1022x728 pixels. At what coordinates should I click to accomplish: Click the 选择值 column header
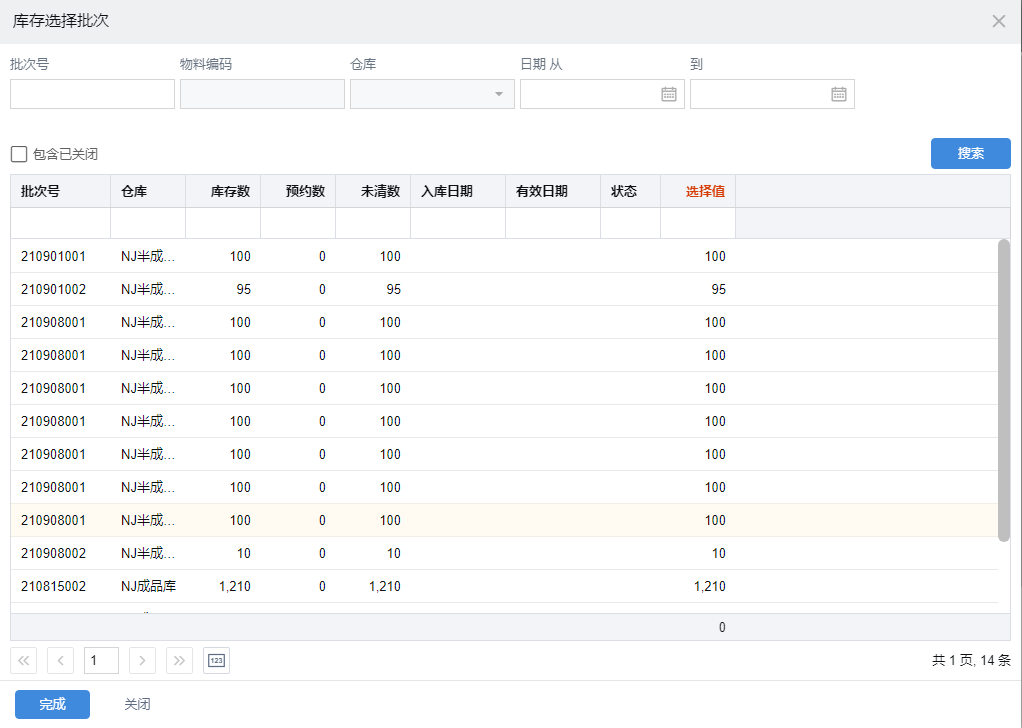coord(698,192)
